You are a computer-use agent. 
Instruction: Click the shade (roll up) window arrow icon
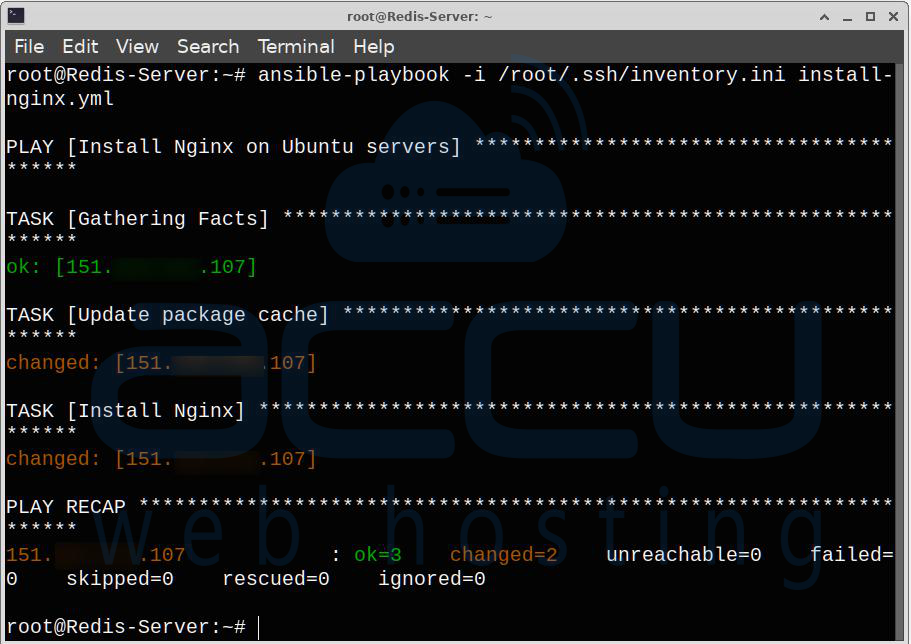tap(824, 17)
